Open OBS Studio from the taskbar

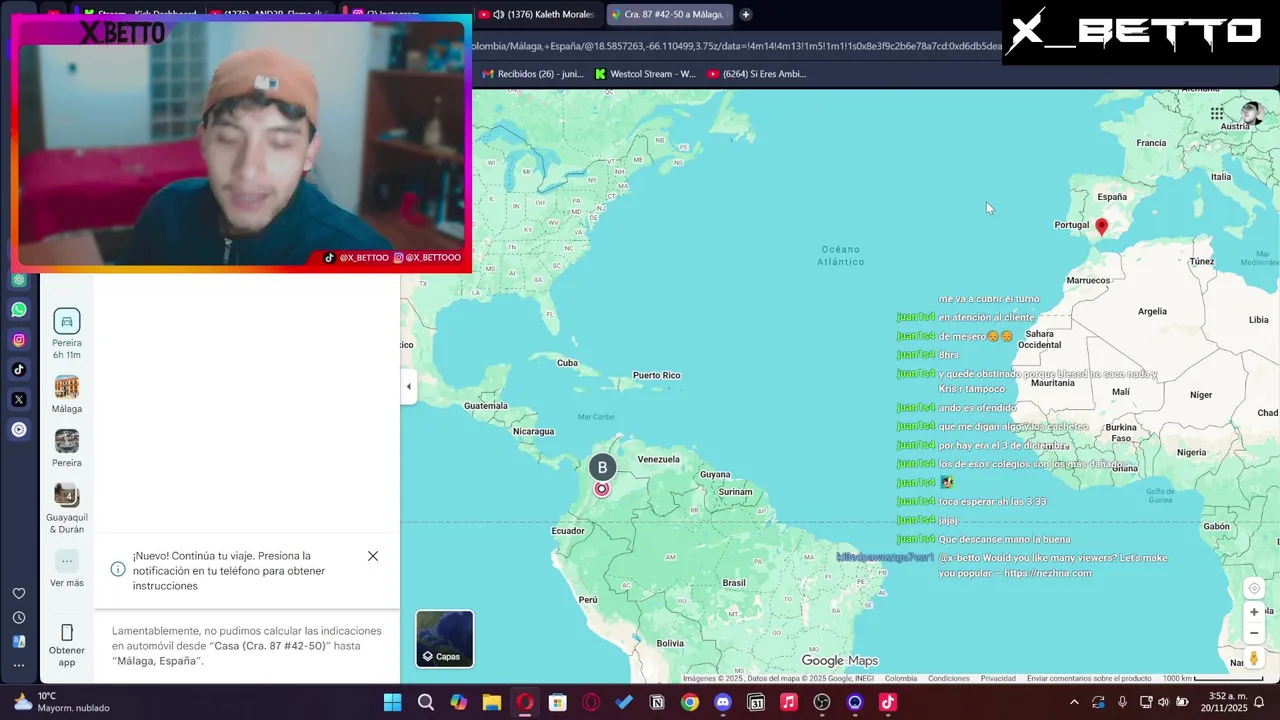coord(822,702)
